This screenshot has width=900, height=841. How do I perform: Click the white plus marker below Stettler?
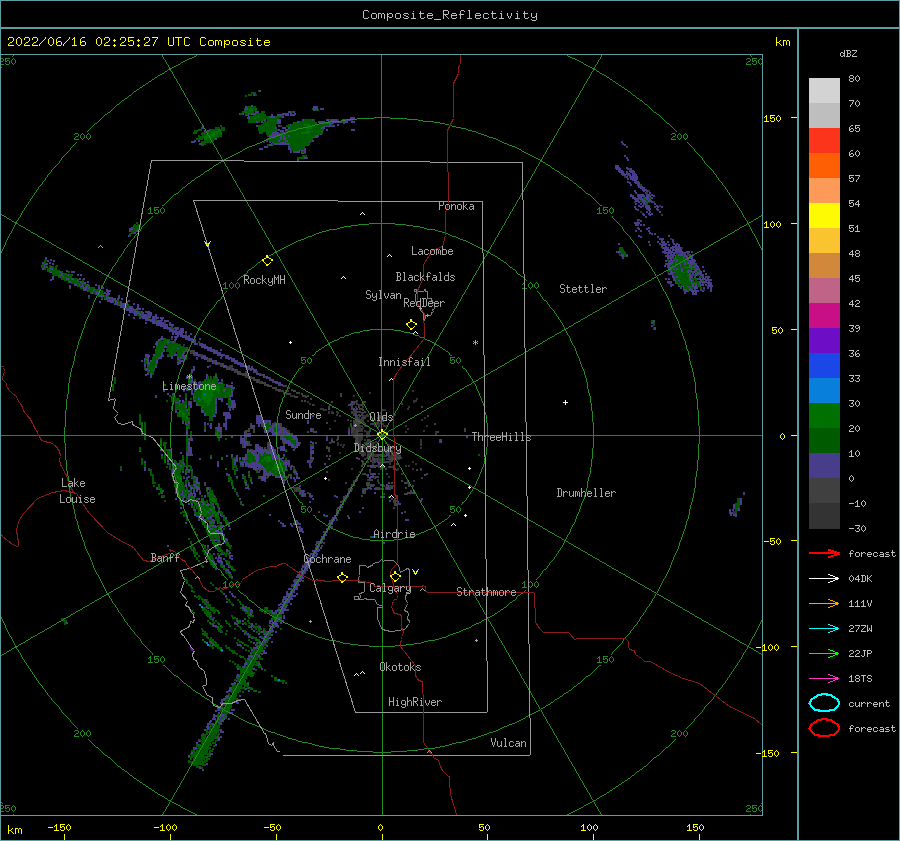[x=565, y=402]
